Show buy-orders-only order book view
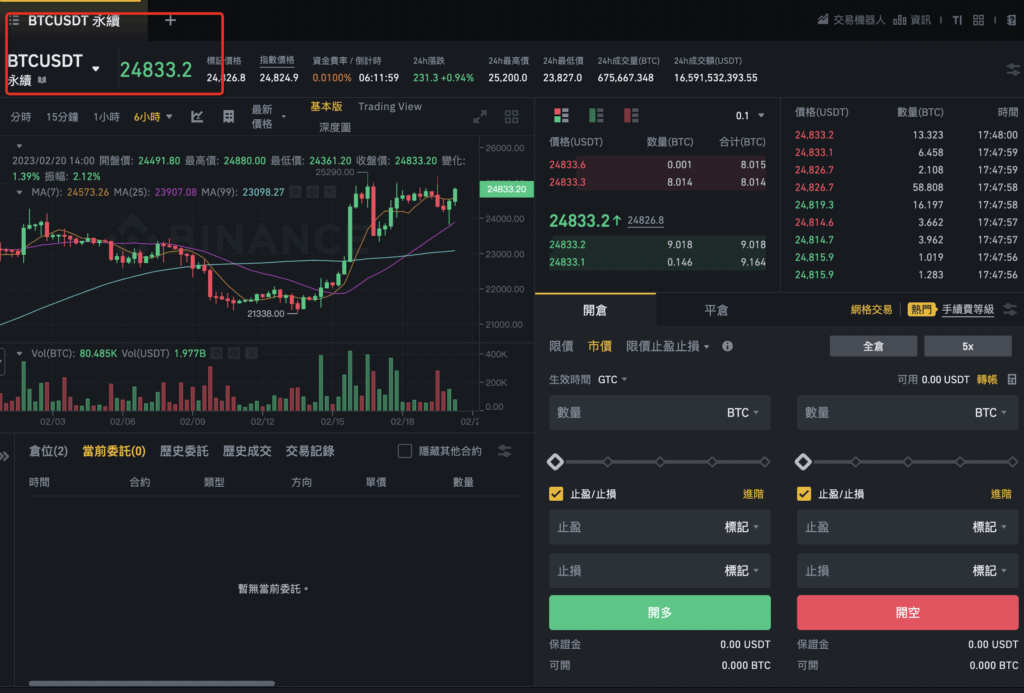Screen dimensions: 1024x693 [x=596, y=116]
